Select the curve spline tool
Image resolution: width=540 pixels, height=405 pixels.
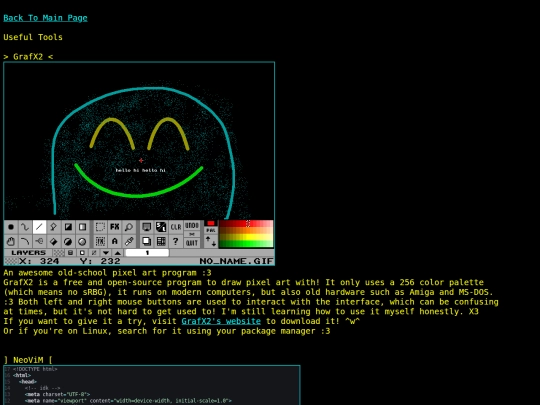(x=25, y=241)
